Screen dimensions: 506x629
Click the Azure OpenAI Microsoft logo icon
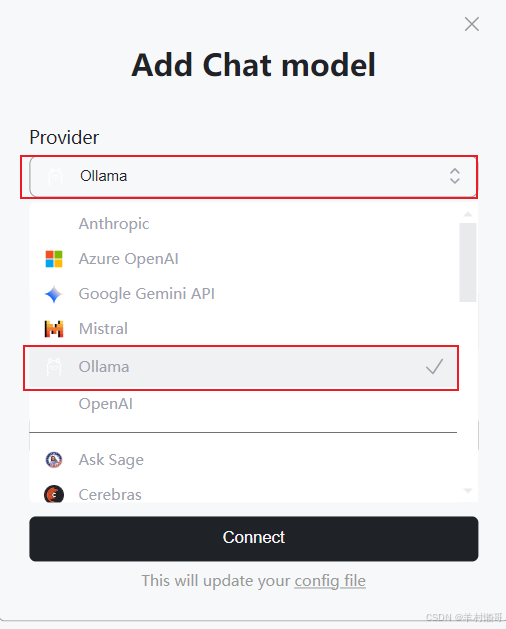click(54, 259)
